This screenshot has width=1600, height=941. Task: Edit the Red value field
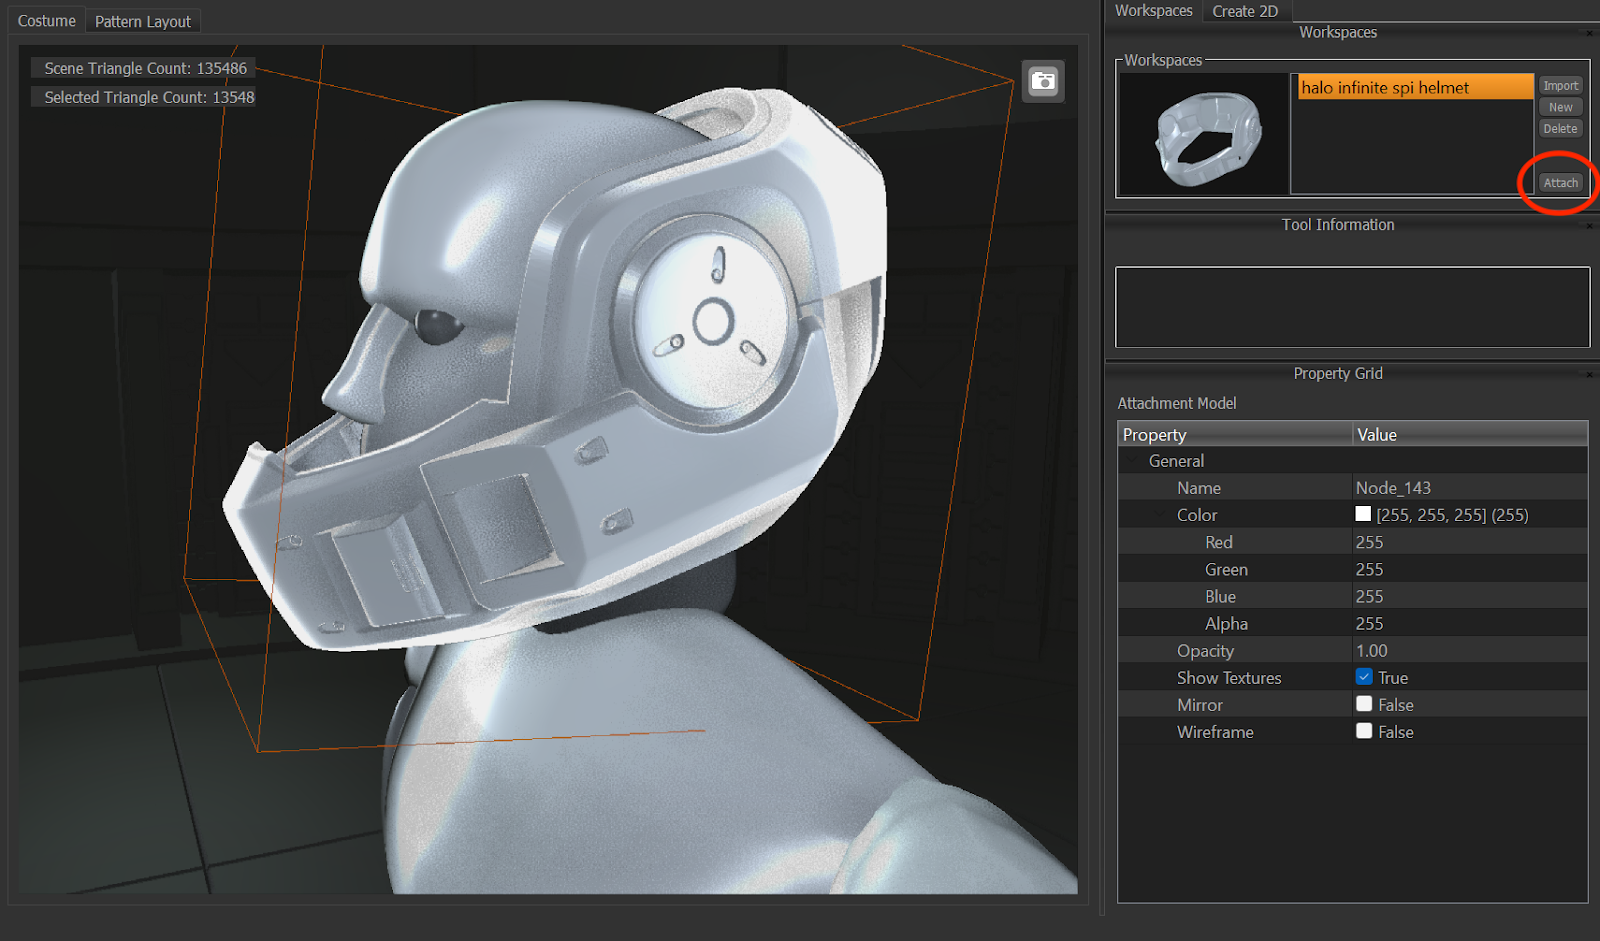tap(1470, 542)
